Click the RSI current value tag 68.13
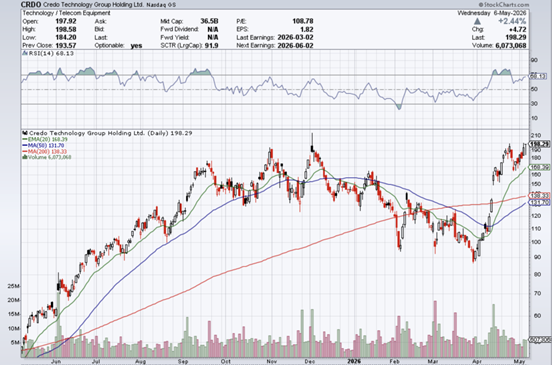 (x=538, y=76)
